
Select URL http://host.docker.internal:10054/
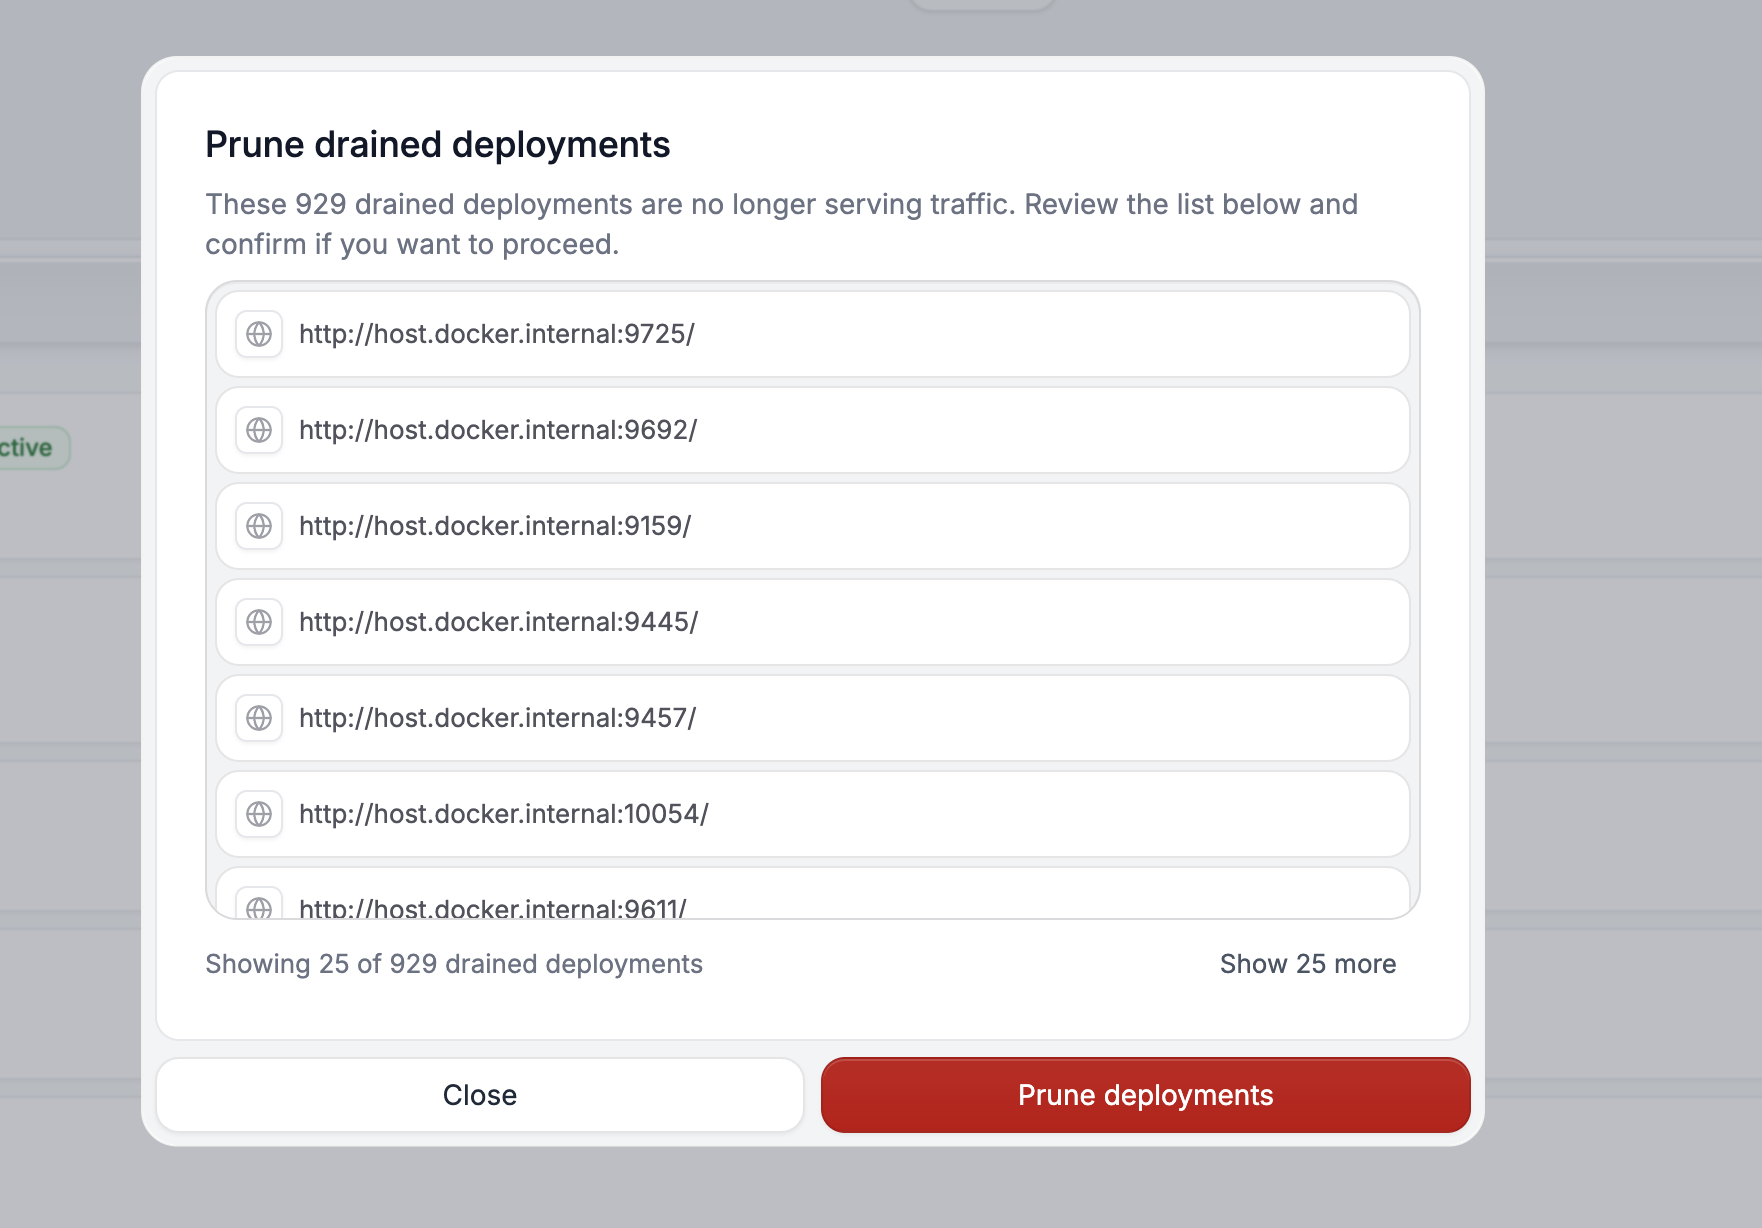click(504, 814)
